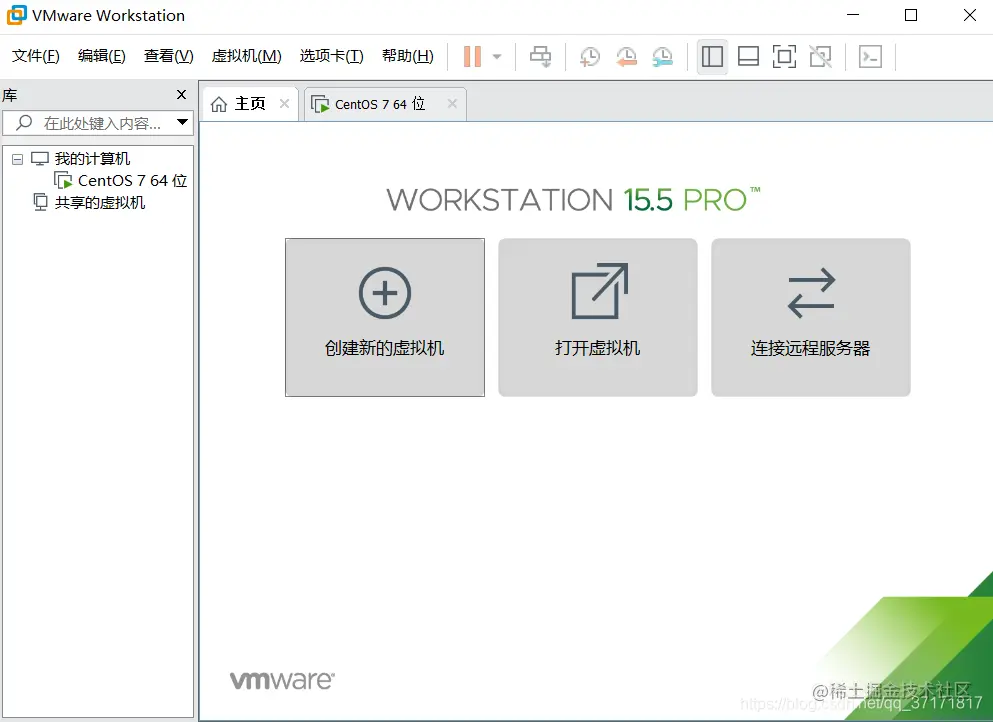Click the VMware Workstation title bar icon

17,15
